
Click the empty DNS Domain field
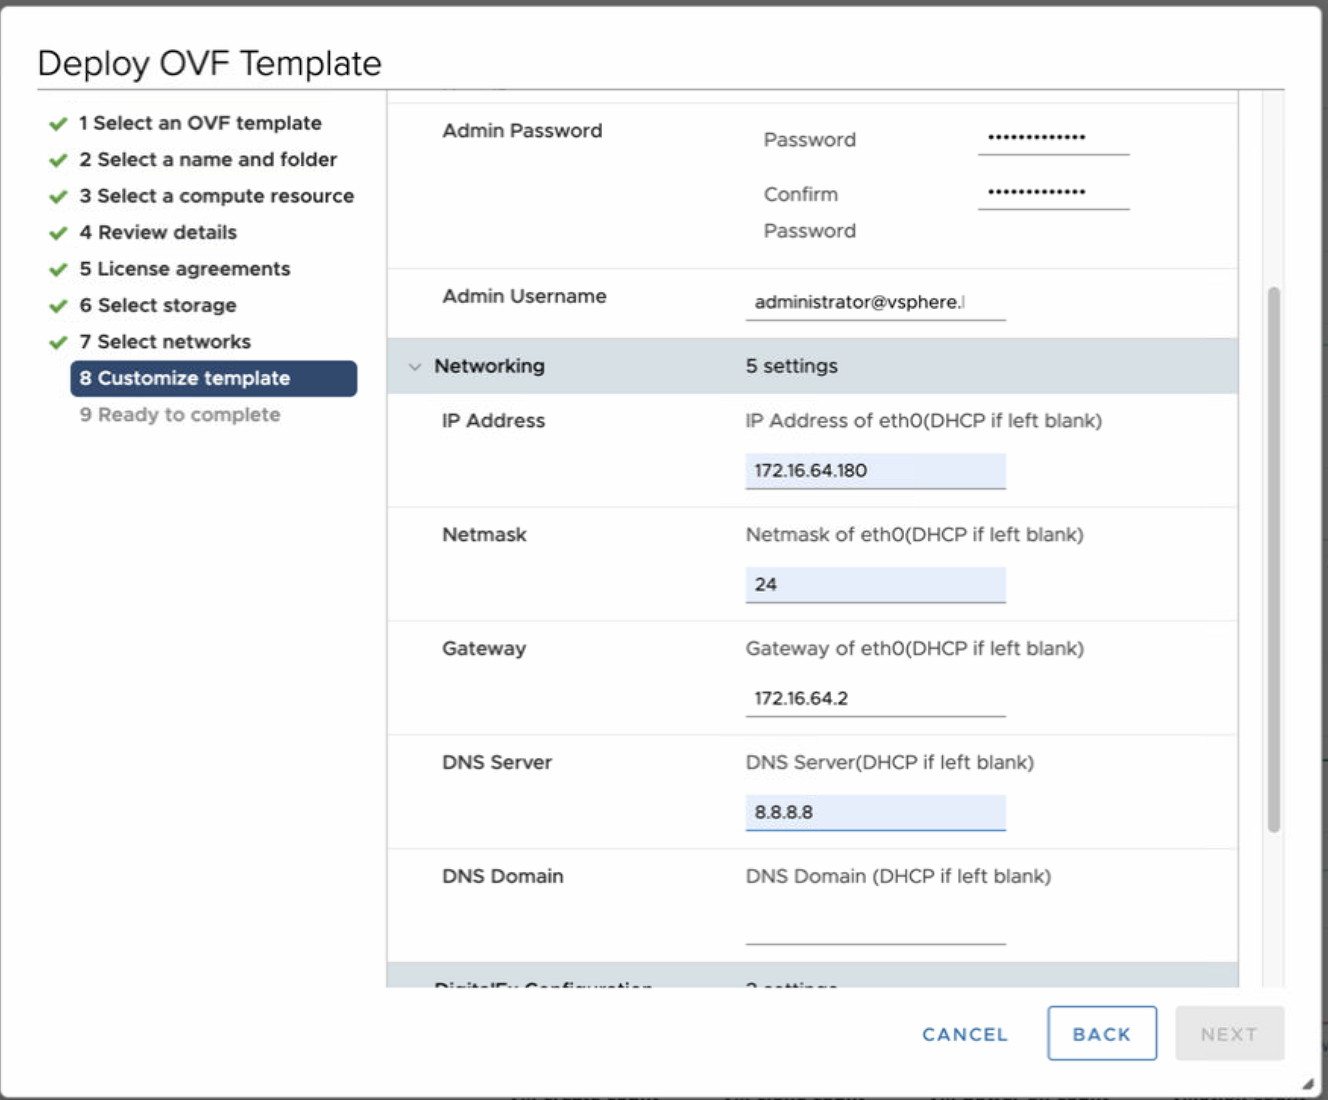pyautogui.click(x=875, y=927)
